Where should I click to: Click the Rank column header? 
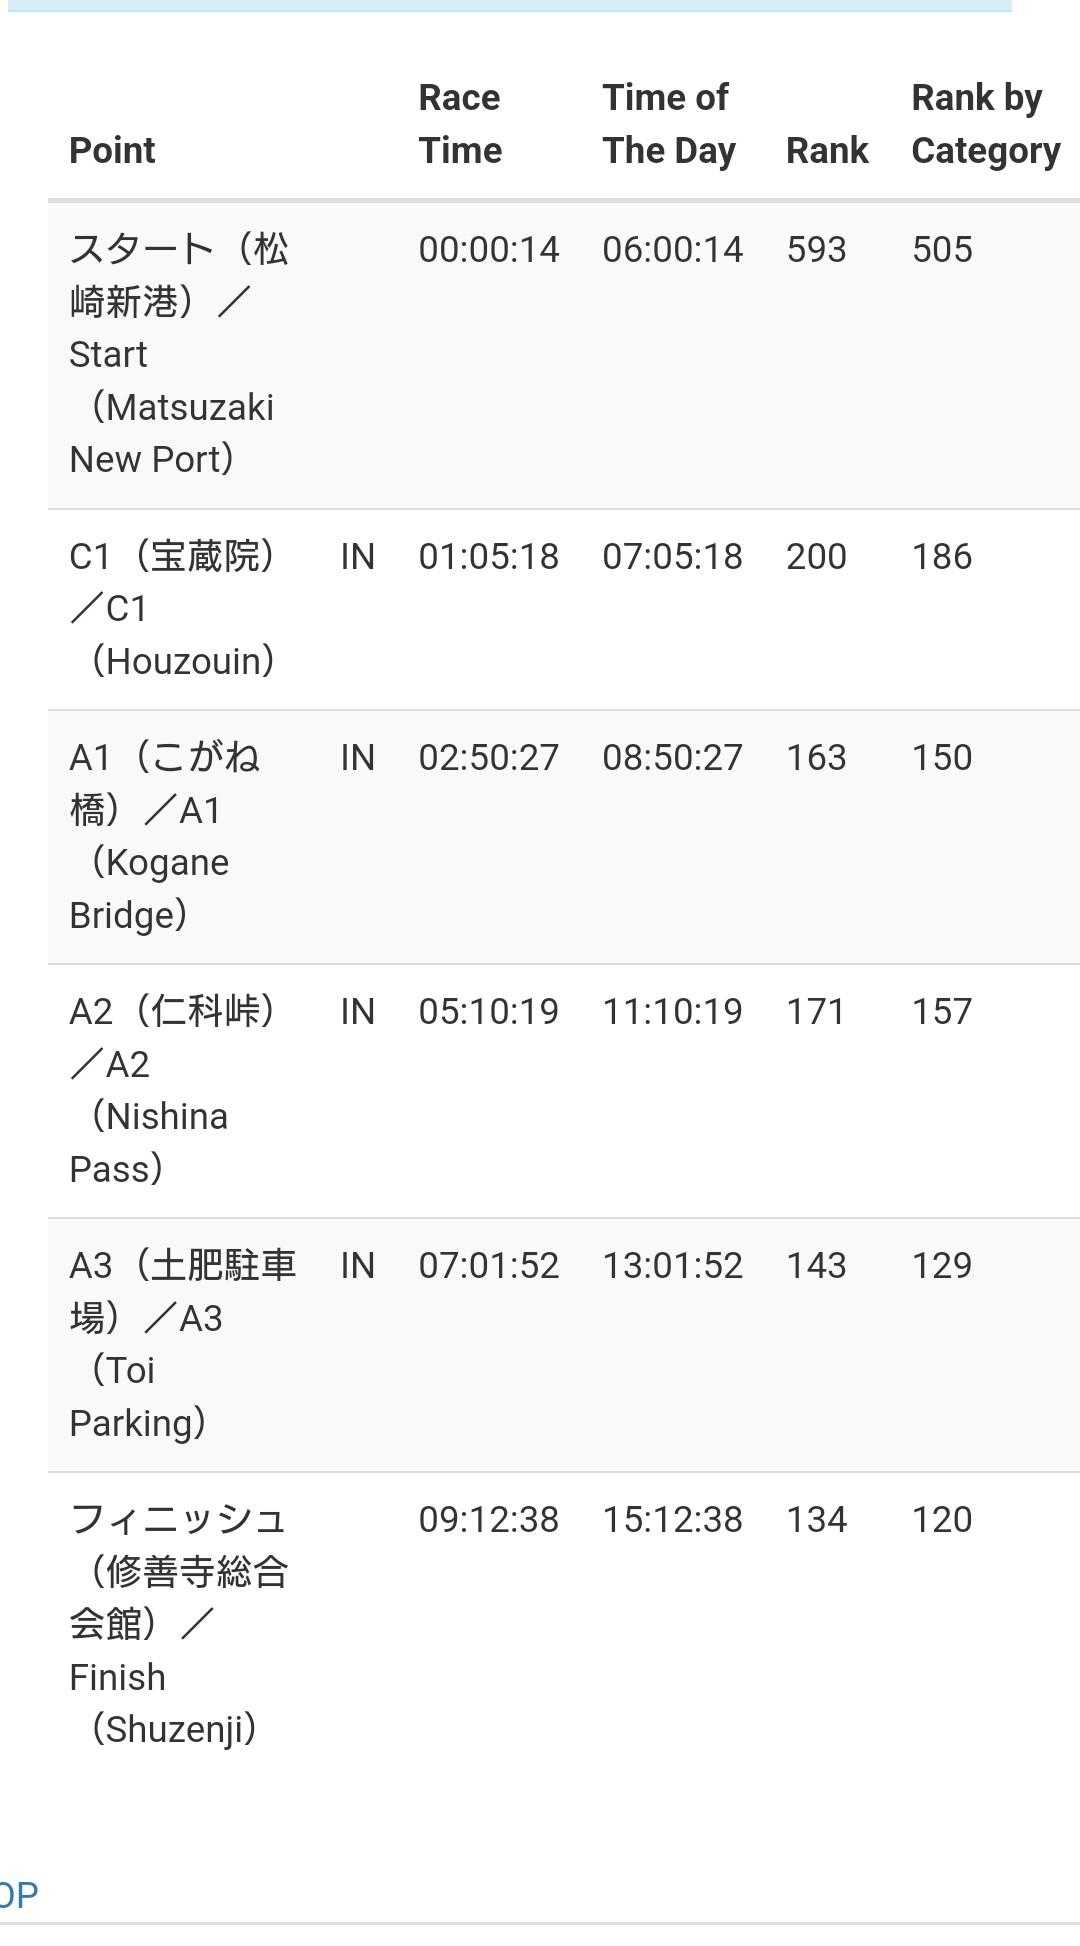tap(826, 150)
